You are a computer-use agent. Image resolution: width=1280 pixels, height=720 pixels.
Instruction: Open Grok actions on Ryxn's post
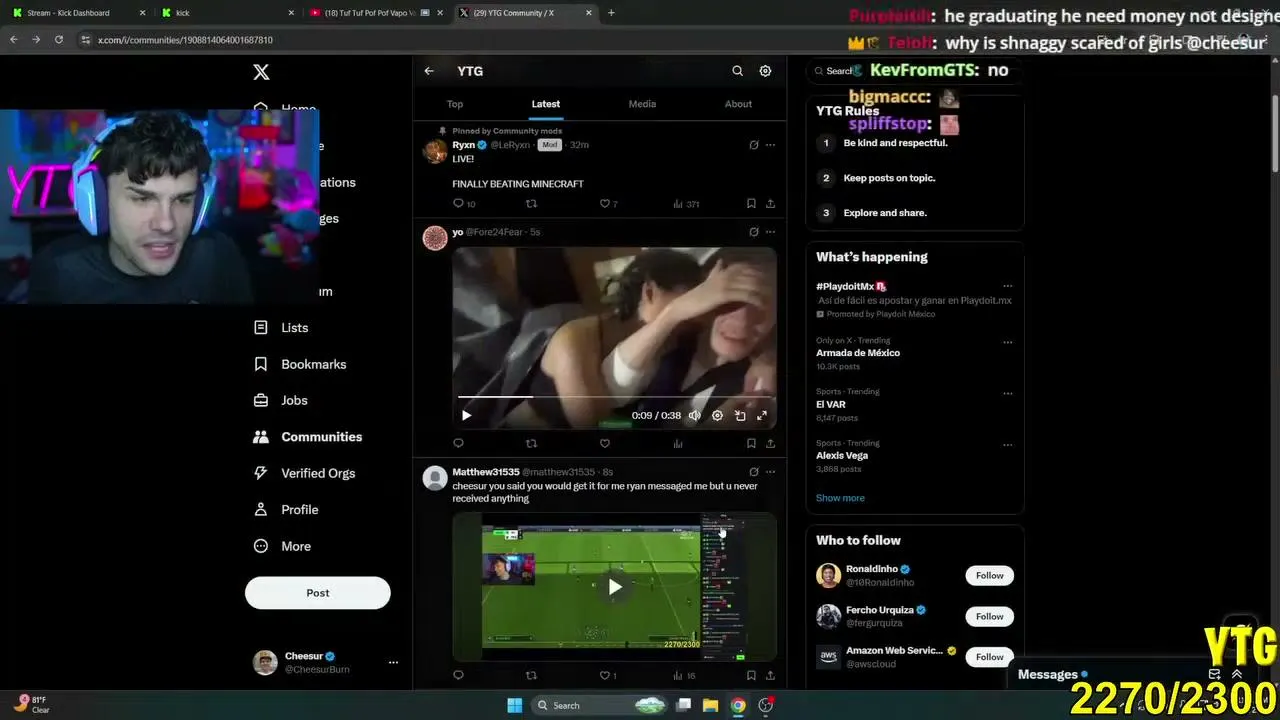click(x=754, y=145)
